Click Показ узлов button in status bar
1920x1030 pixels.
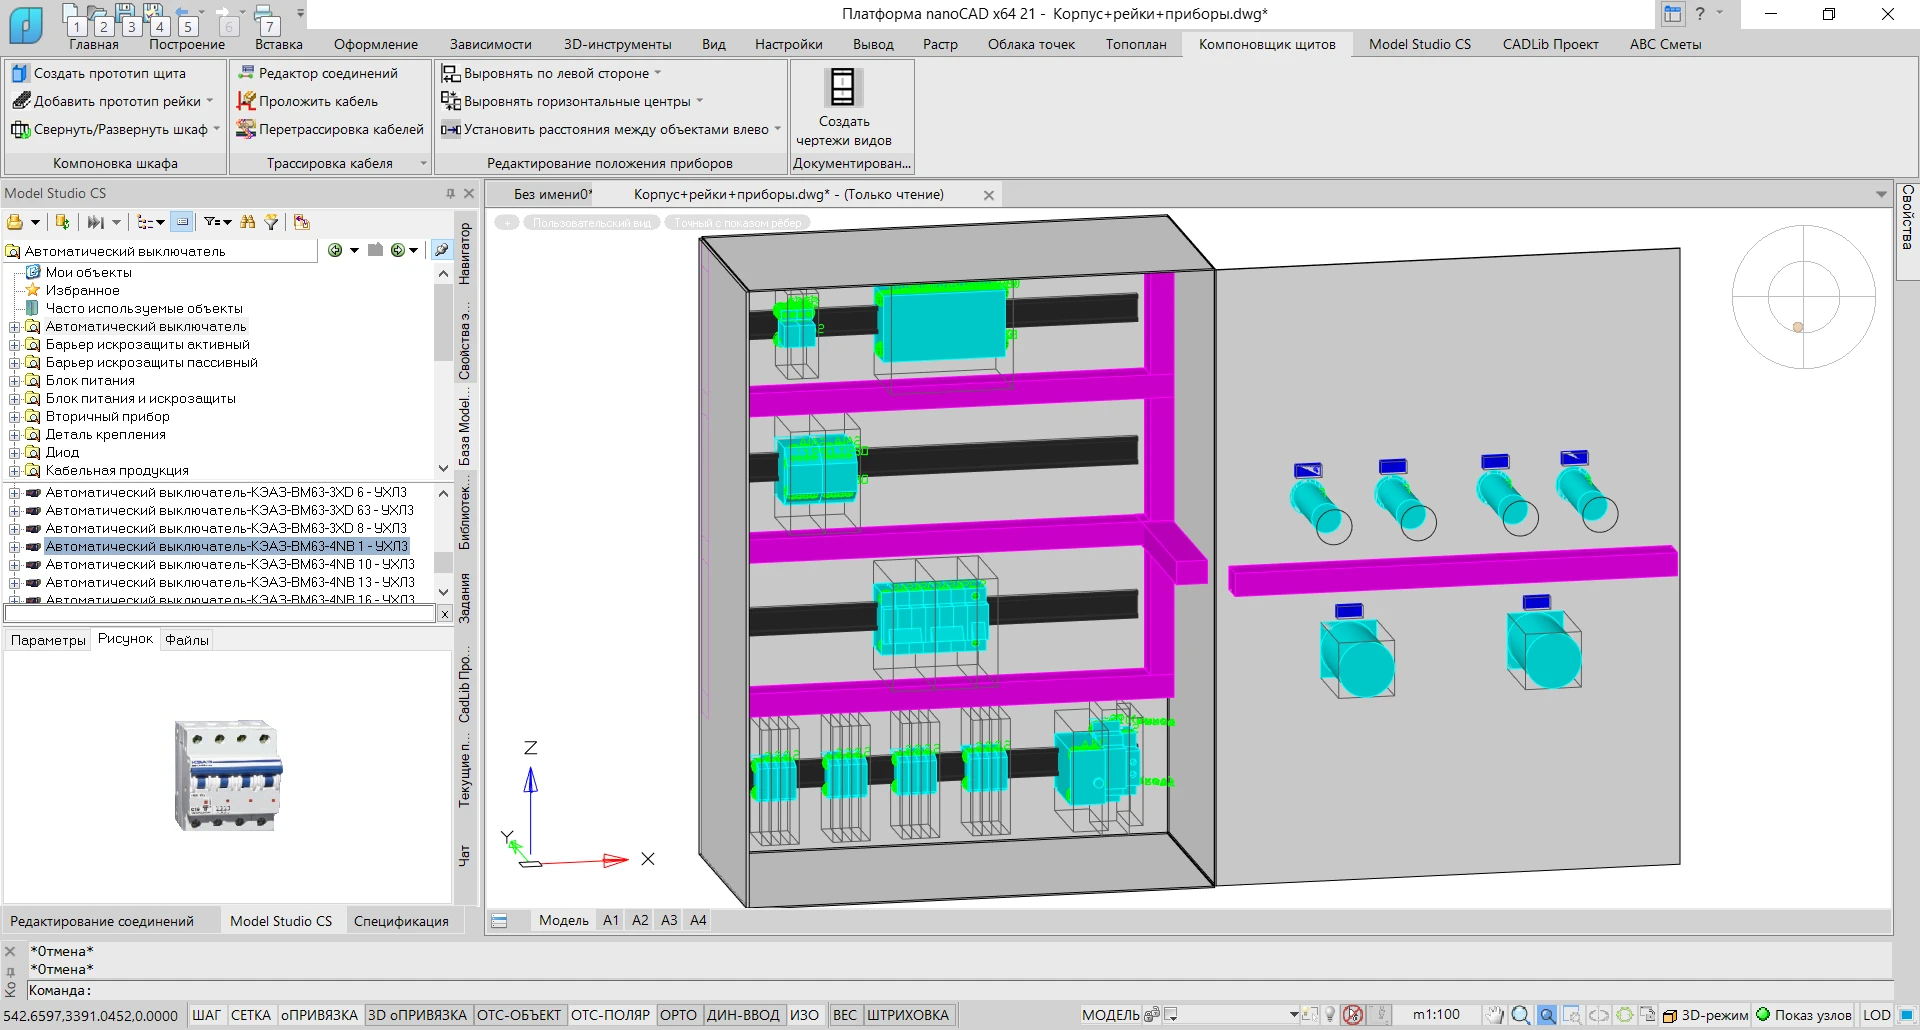click(1803, 1015)
